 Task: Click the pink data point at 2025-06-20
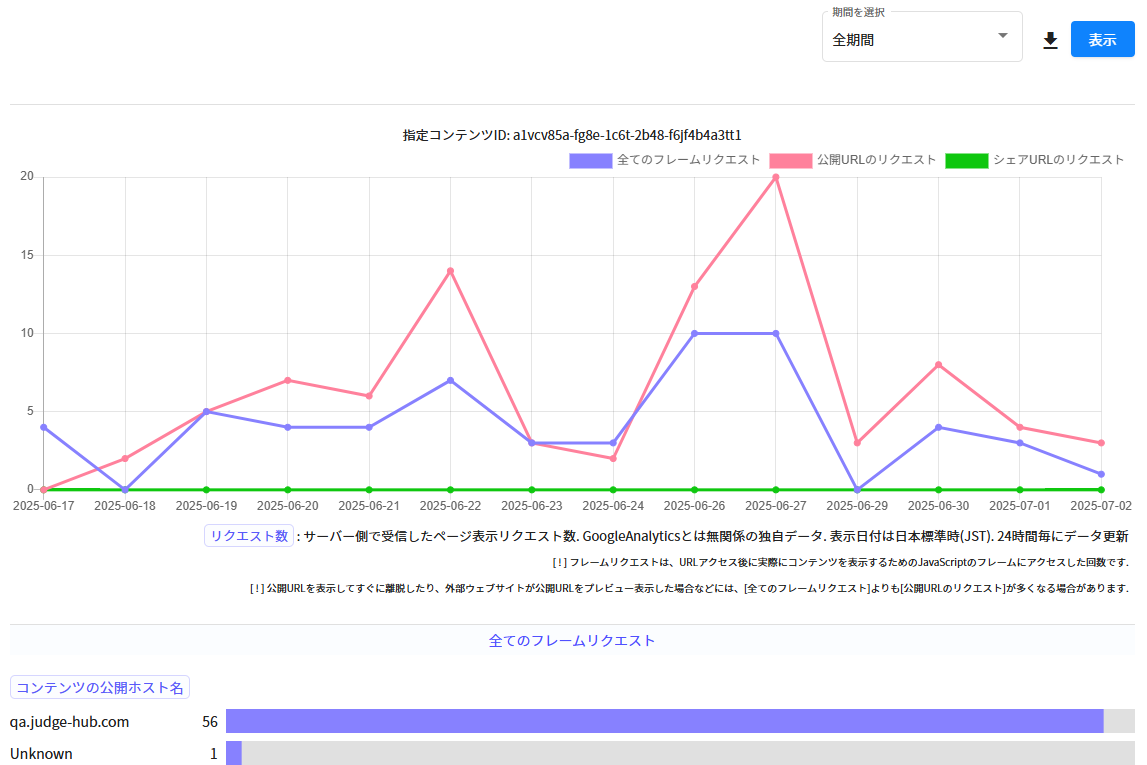click(x=287, y=380)
